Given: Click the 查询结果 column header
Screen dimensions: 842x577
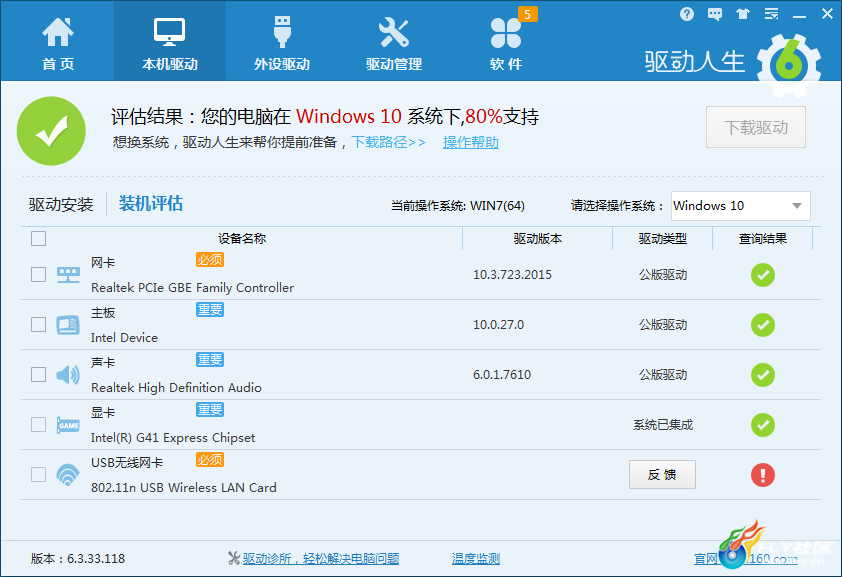Looking at the screenshot, I should click(763, 238).
